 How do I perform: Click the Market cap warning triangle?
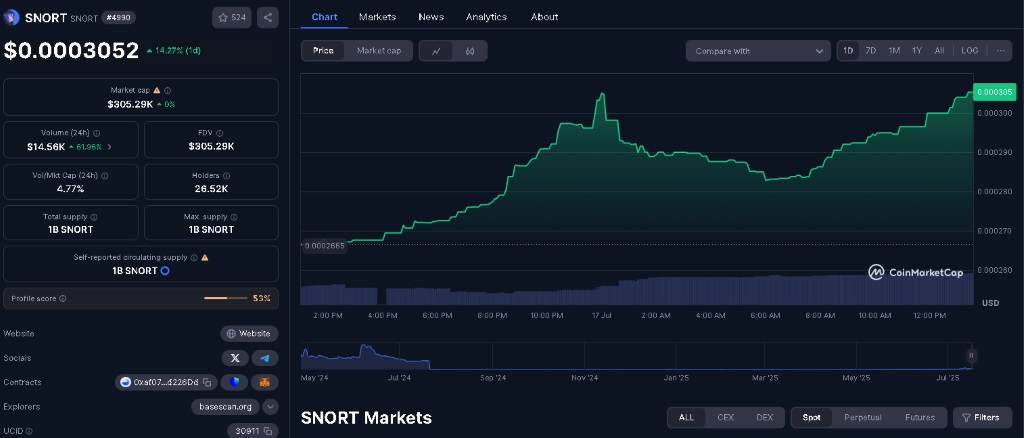[157, 91]
